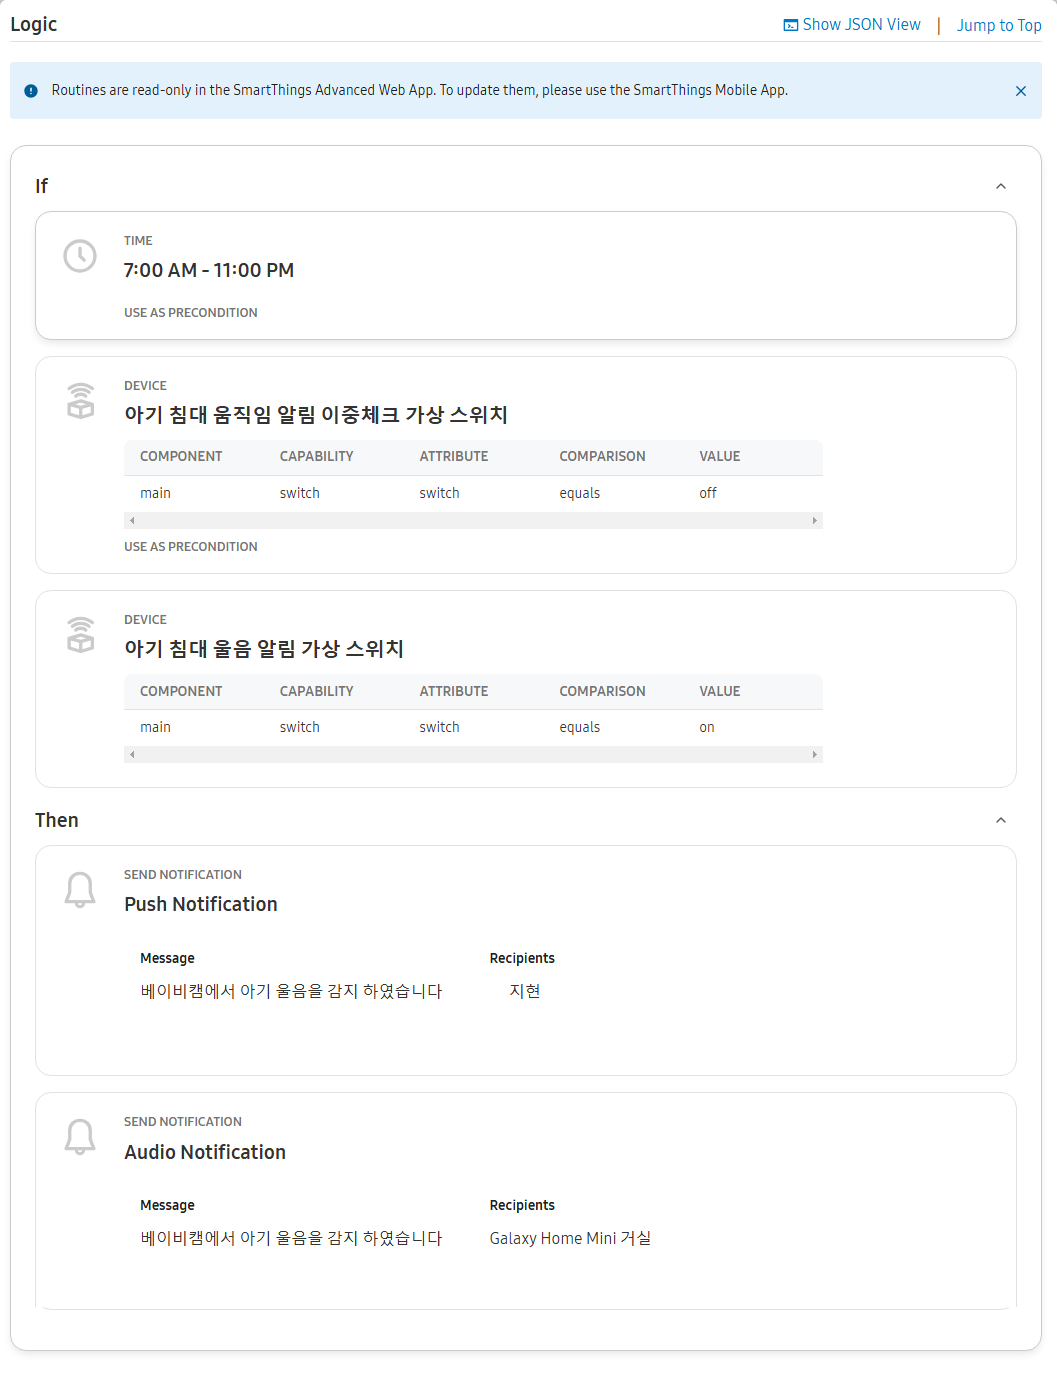Click the JSON view icon beside Show JSON View

pos(791,25)
